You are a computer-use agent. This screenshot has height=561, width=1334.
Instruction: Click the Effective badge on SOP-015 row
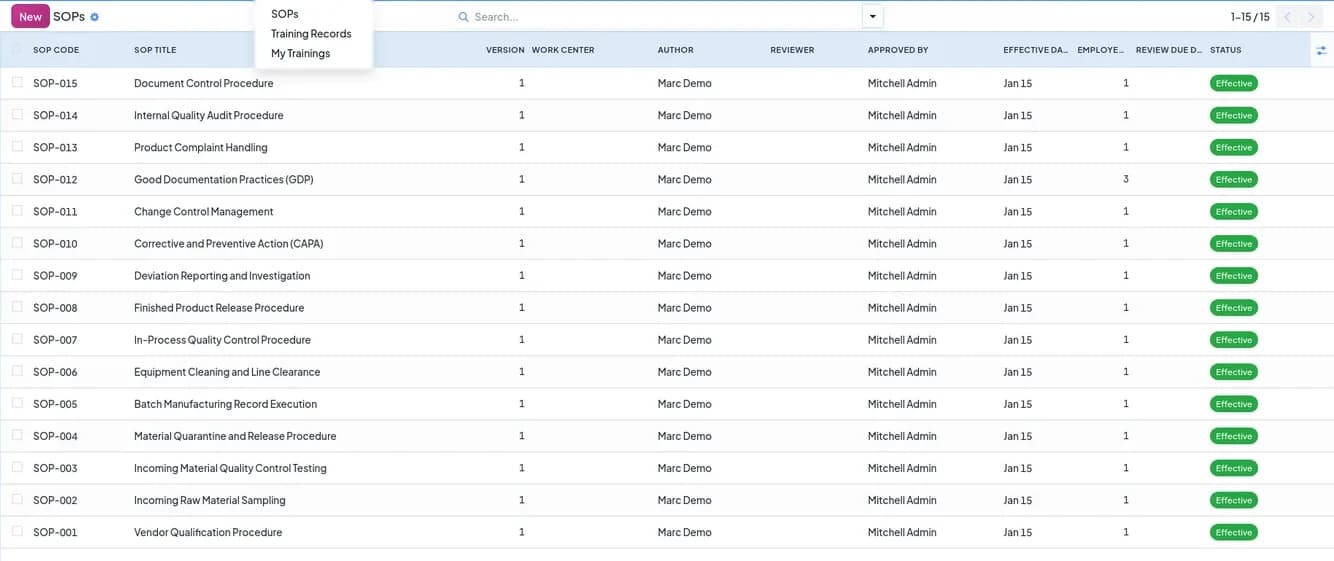point(1233,83)
